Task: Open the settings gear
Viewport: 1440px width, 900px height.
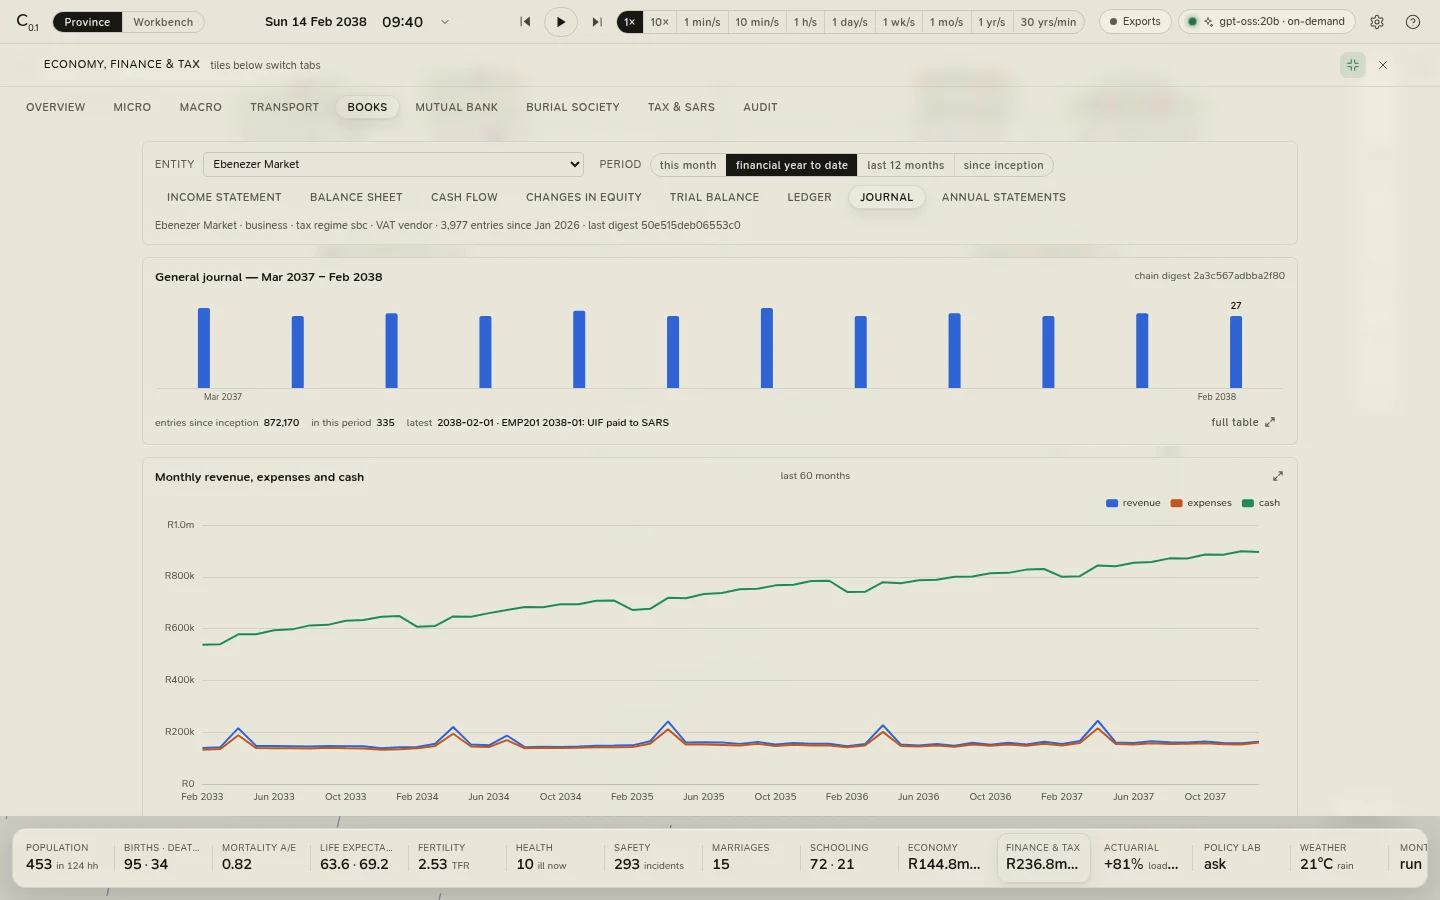Action: (x=1377, y=22)
